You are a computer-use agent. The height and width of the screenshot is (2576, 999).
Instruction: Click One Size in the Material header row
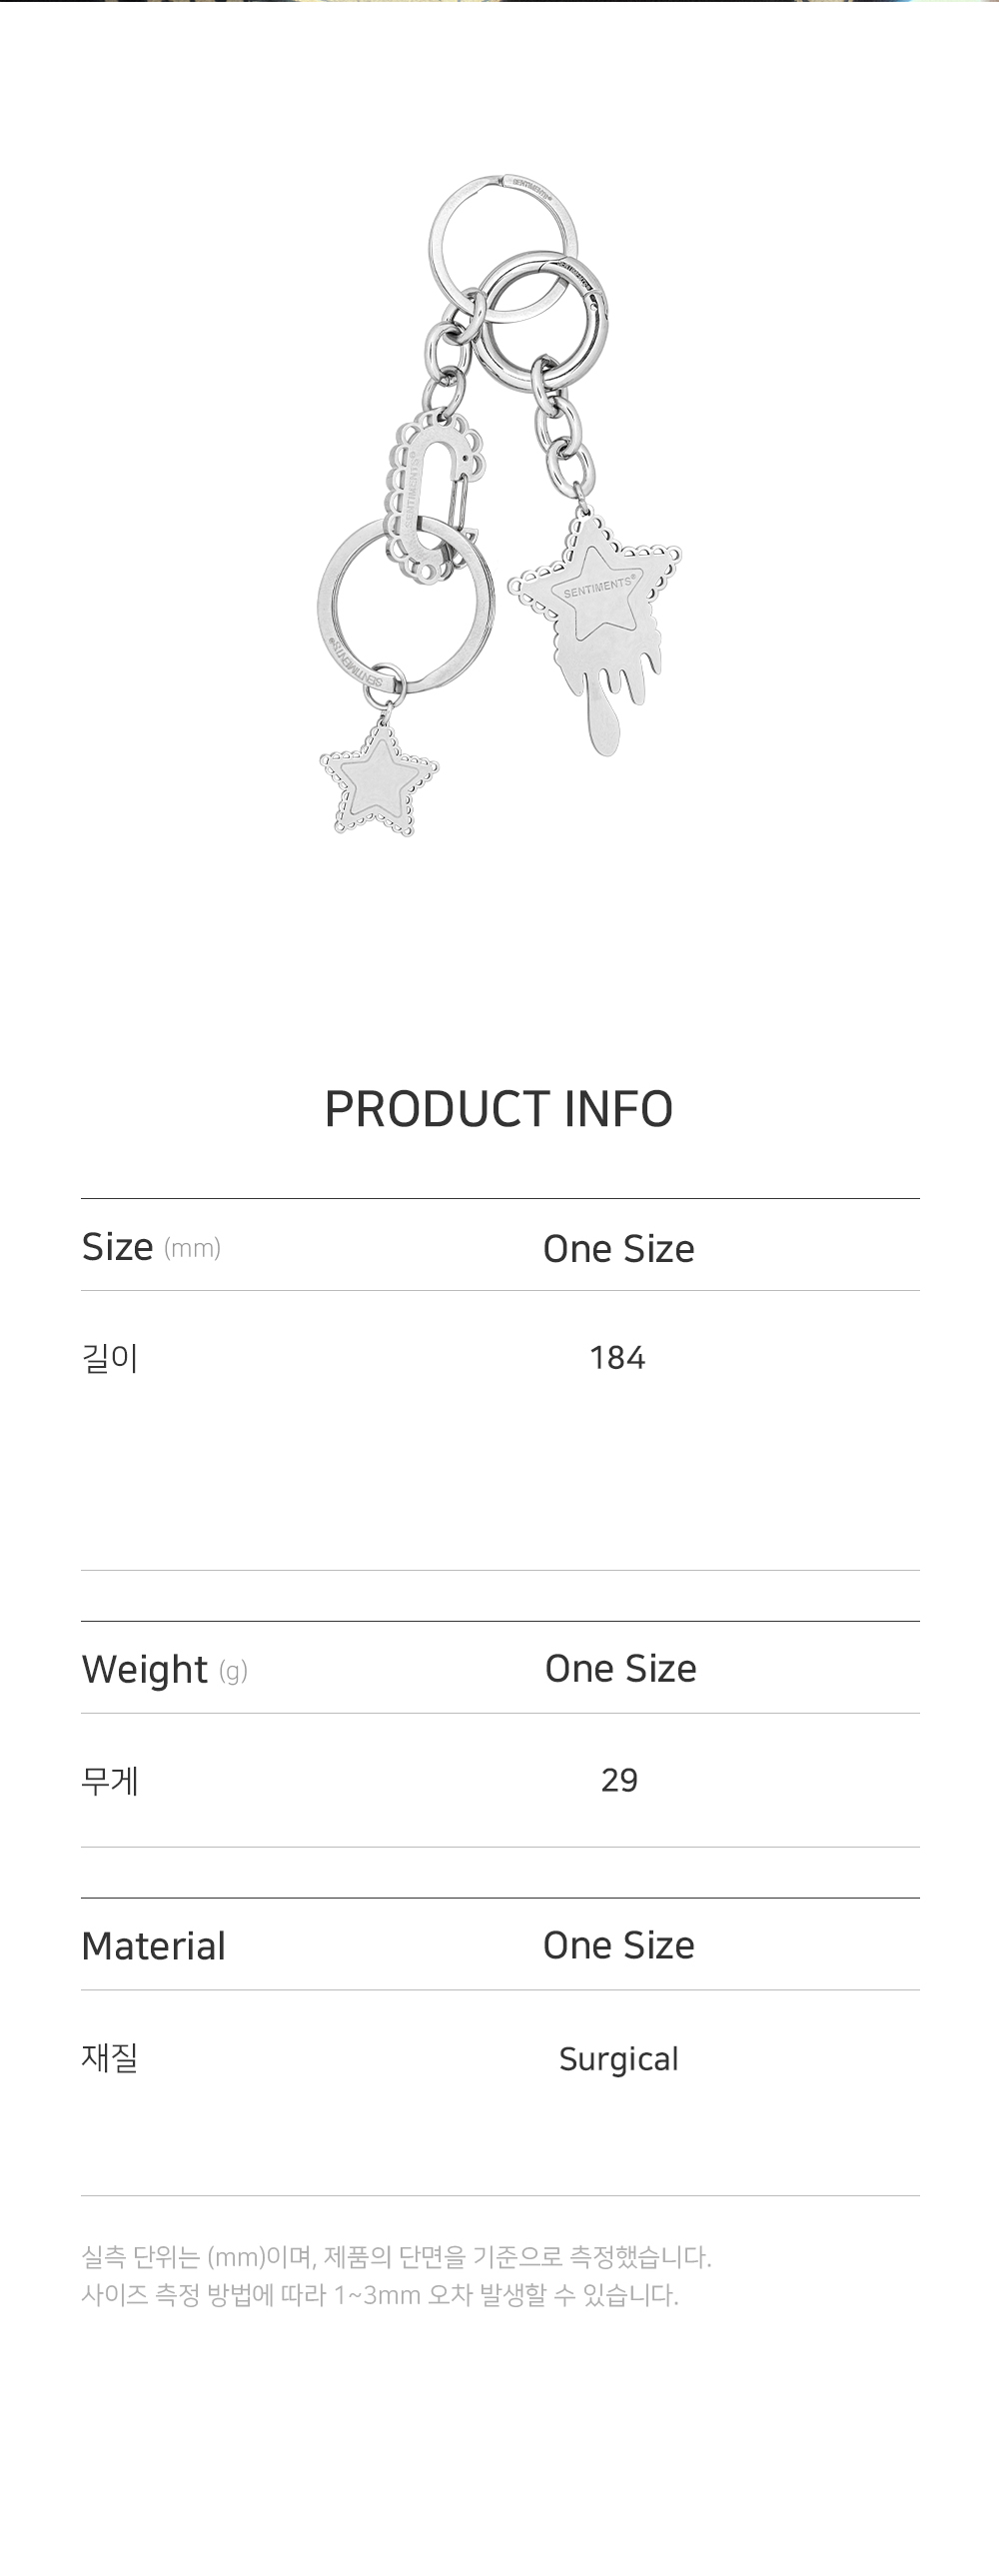point(618,1945)
